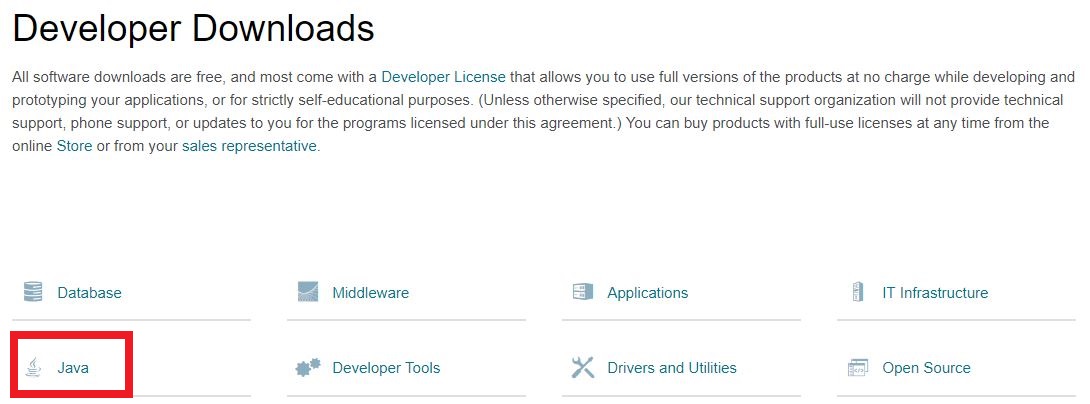
Task: Click the Drivers and Utilities wrench icon
Action: click(x=583, y=367)
